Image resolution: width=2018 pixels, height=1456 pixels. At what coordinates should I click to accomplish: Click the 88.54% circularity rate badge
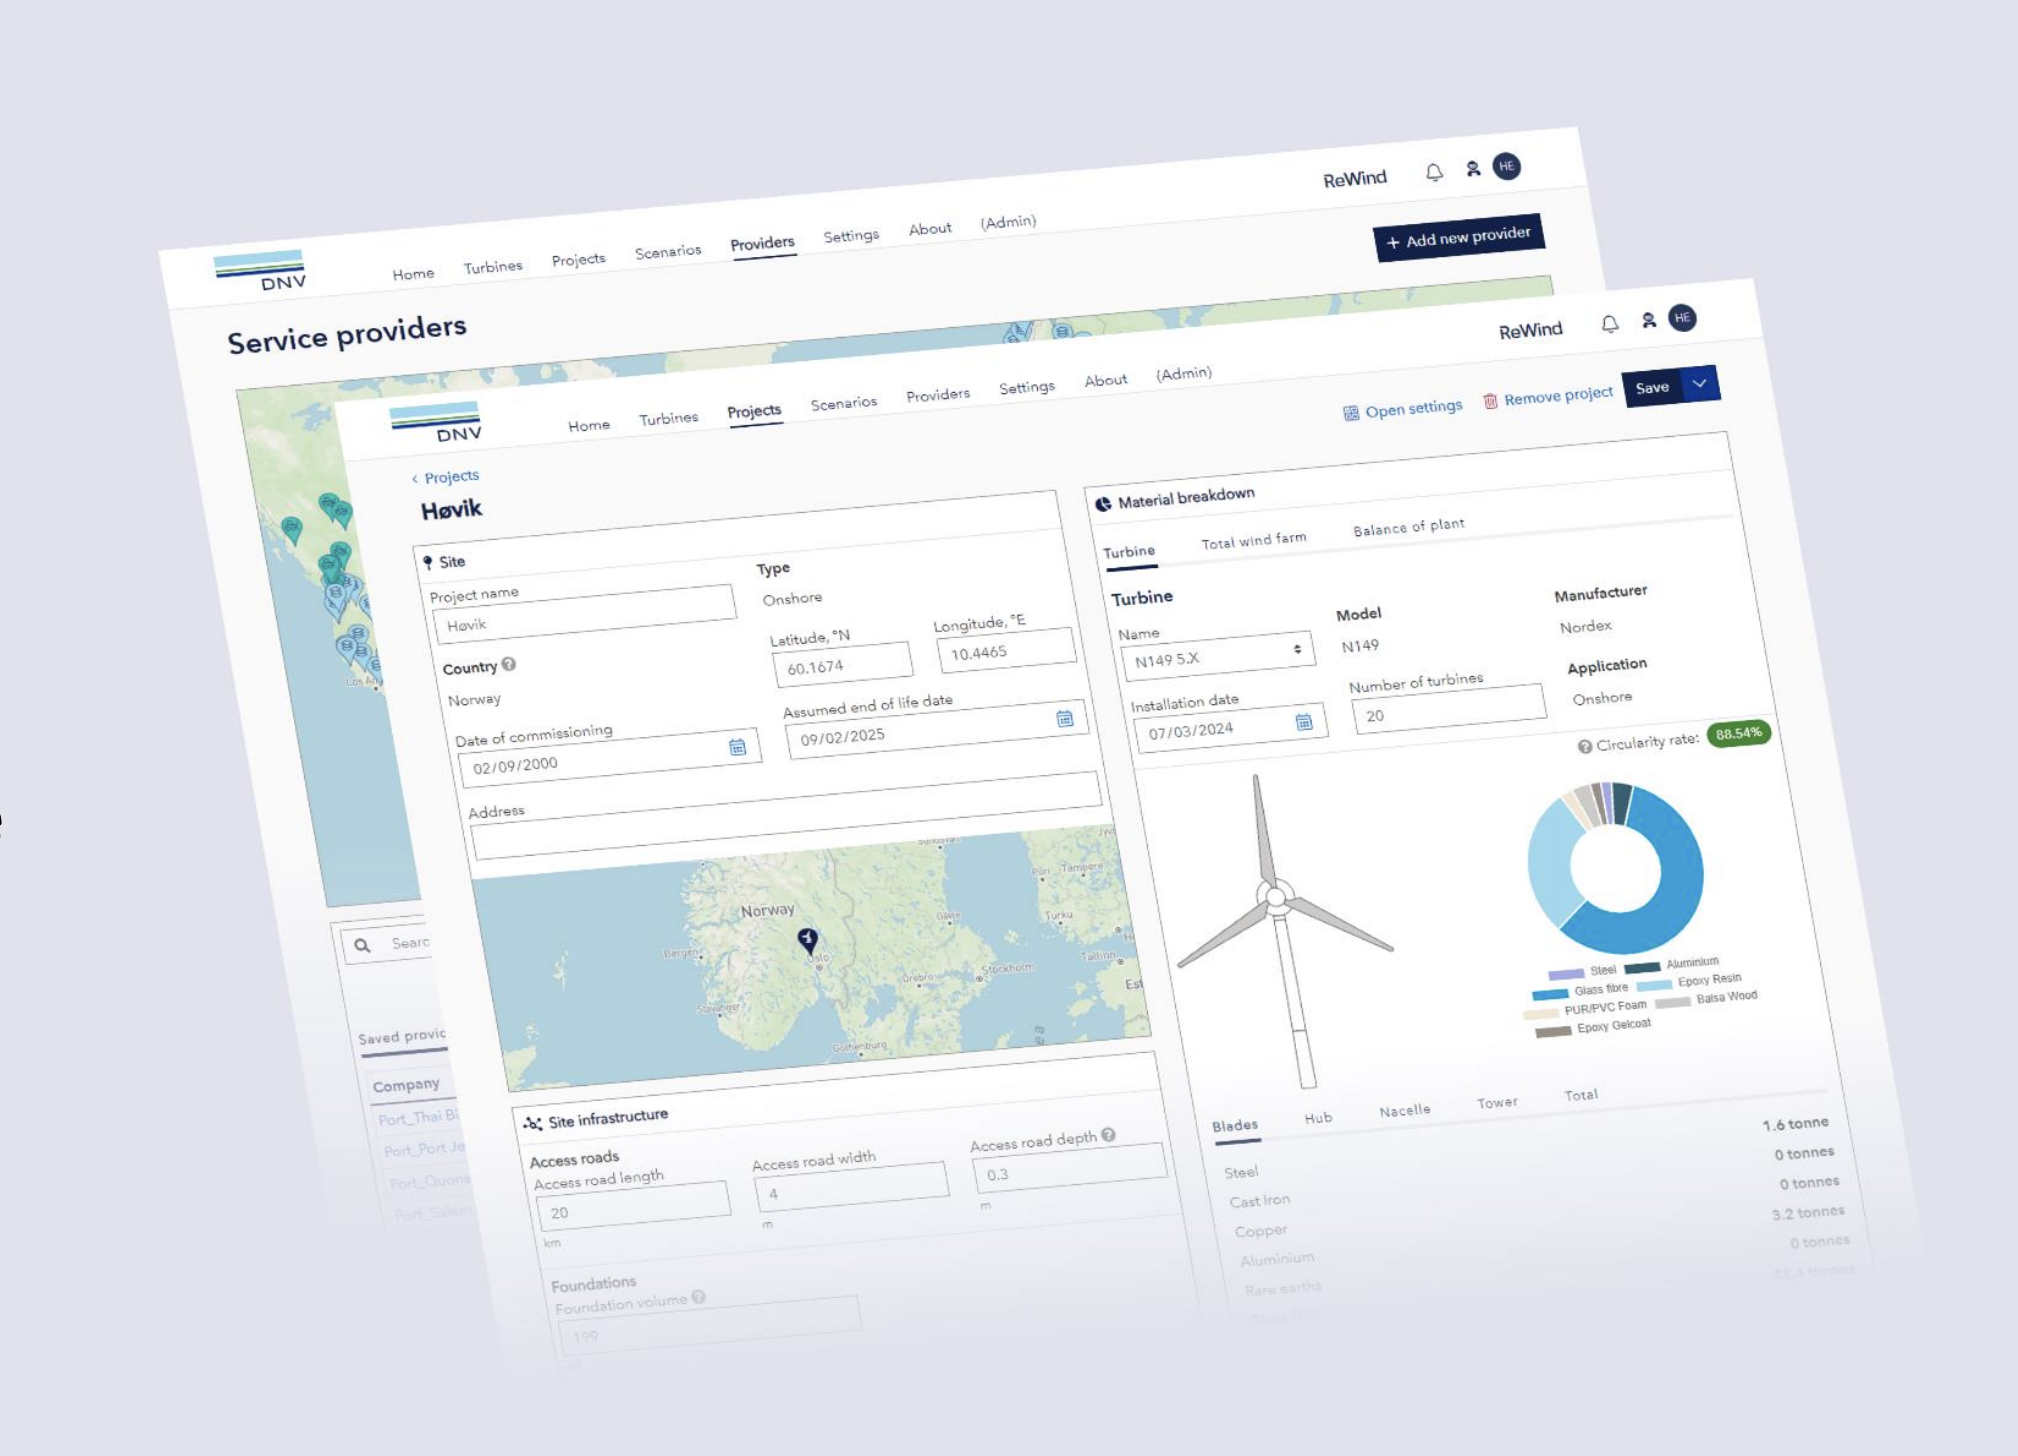(x=1738, y=733)
